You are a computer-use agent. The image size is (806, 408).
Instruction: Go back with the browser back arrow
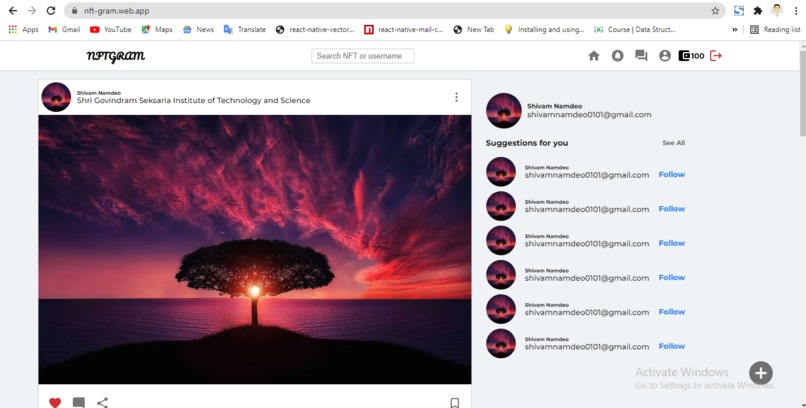[13, 11]
